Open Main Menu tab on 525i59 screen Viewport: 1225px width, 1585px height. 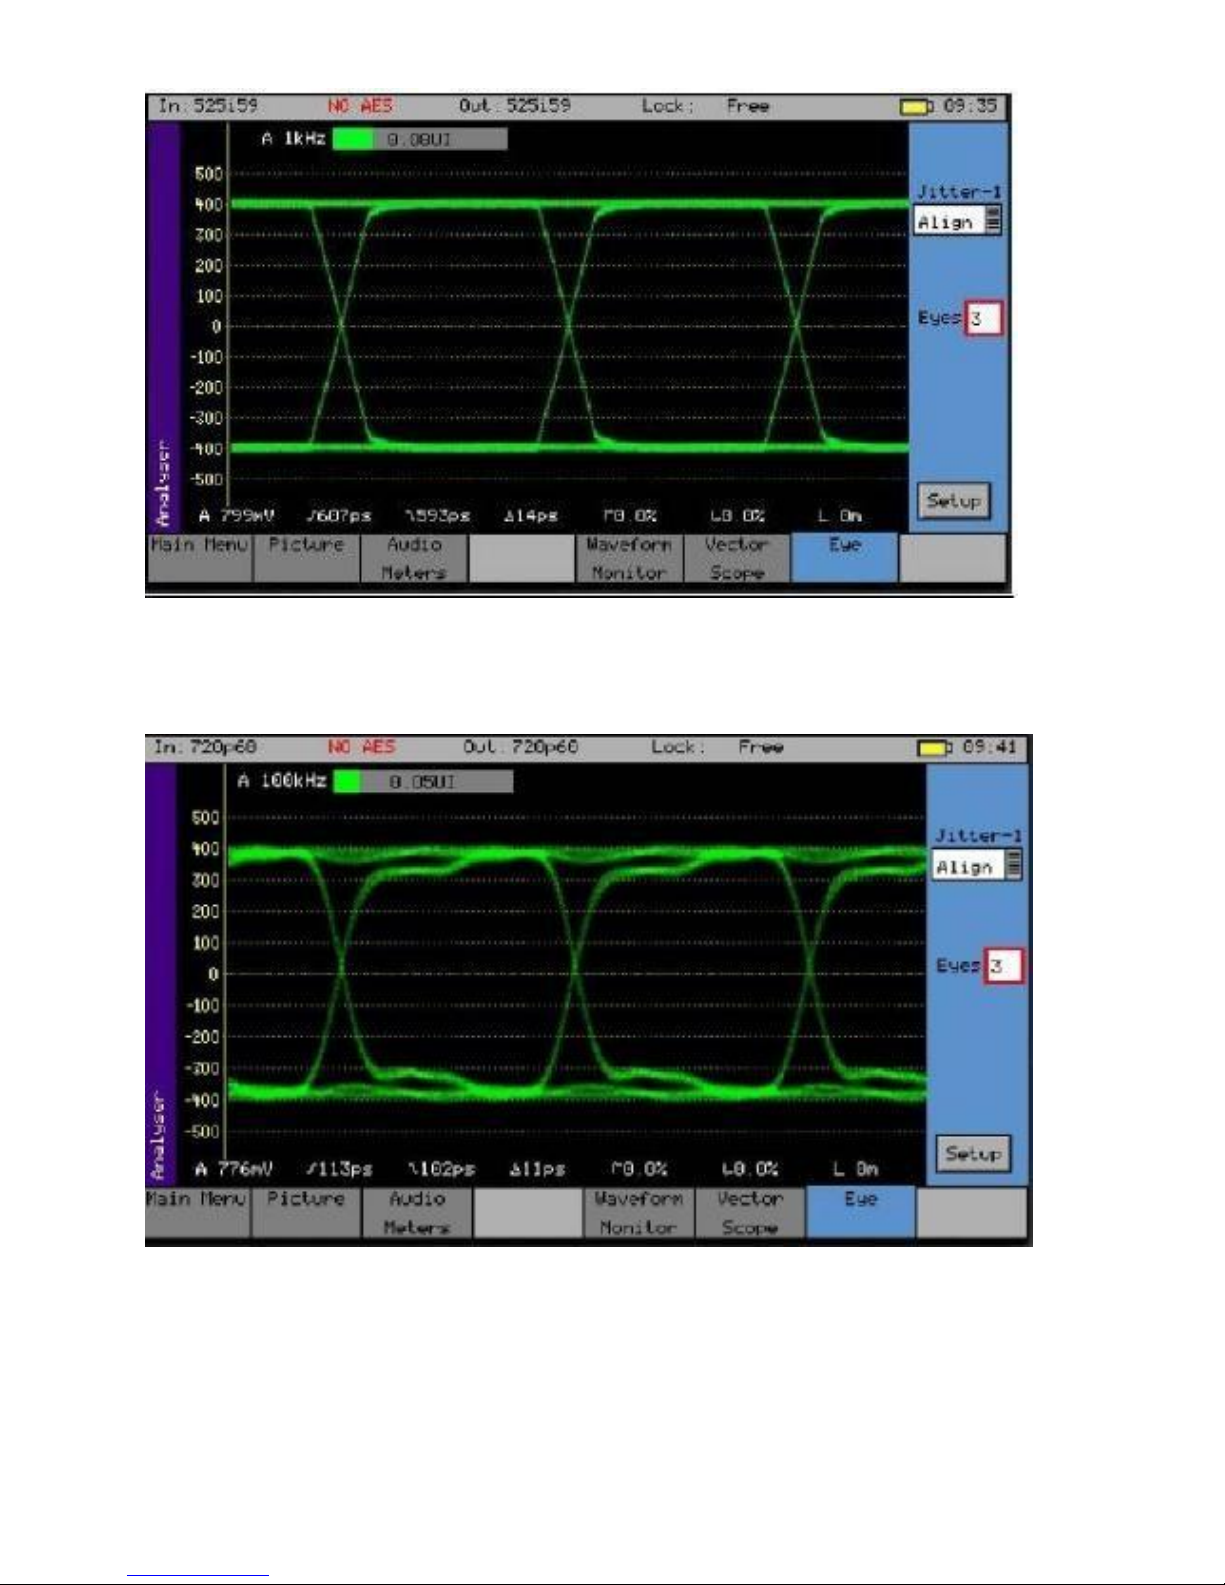pyautogui.click(x=198, y=557)
